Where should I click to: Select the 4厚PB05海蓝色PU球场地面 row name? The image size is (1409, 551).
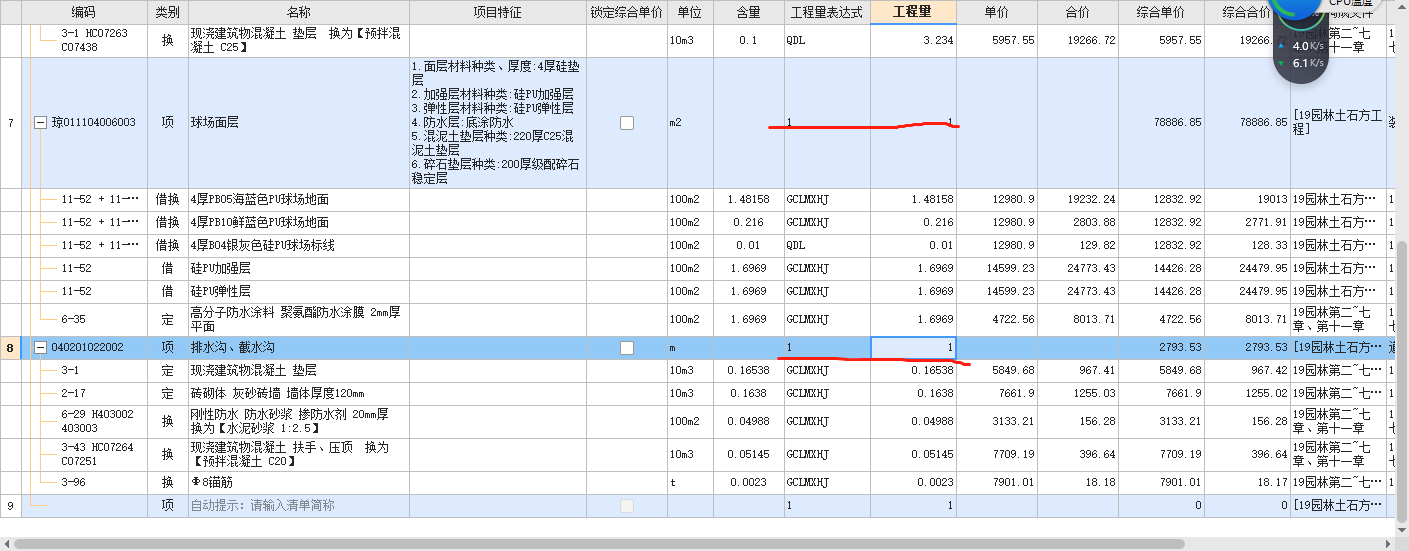point(299,200)
